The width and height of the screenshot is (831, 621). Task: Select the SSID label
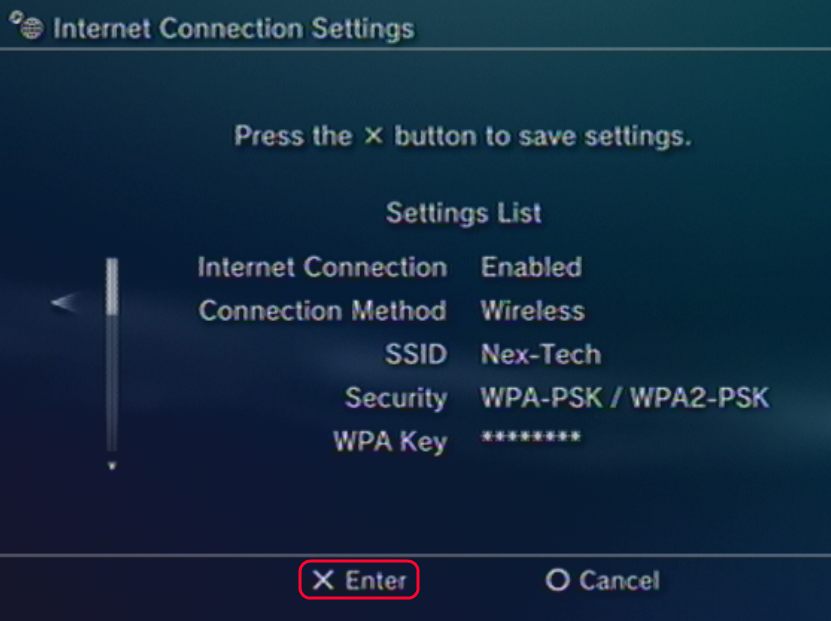tap(416, 354)
